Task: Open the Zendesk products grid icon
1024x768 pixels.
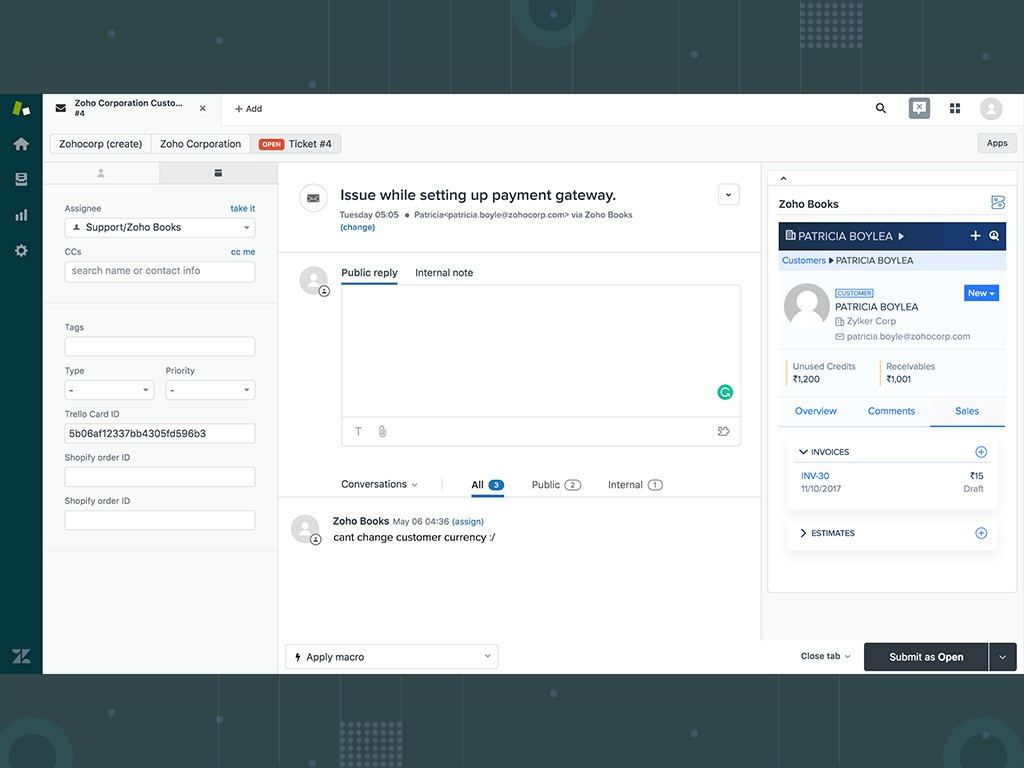Action: tap(955, 108)
